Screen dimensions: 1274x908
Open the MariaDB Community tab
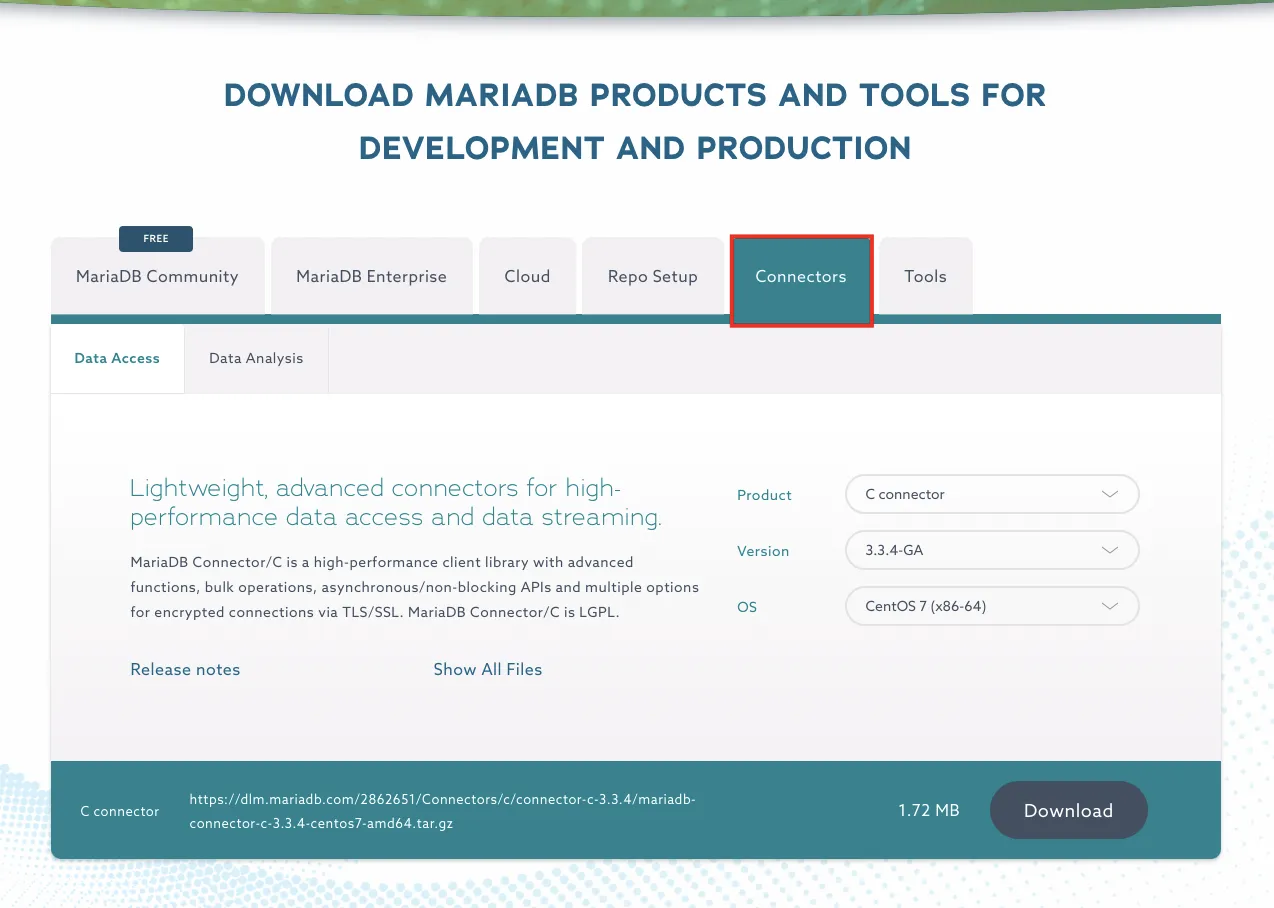tap(157, 276)
